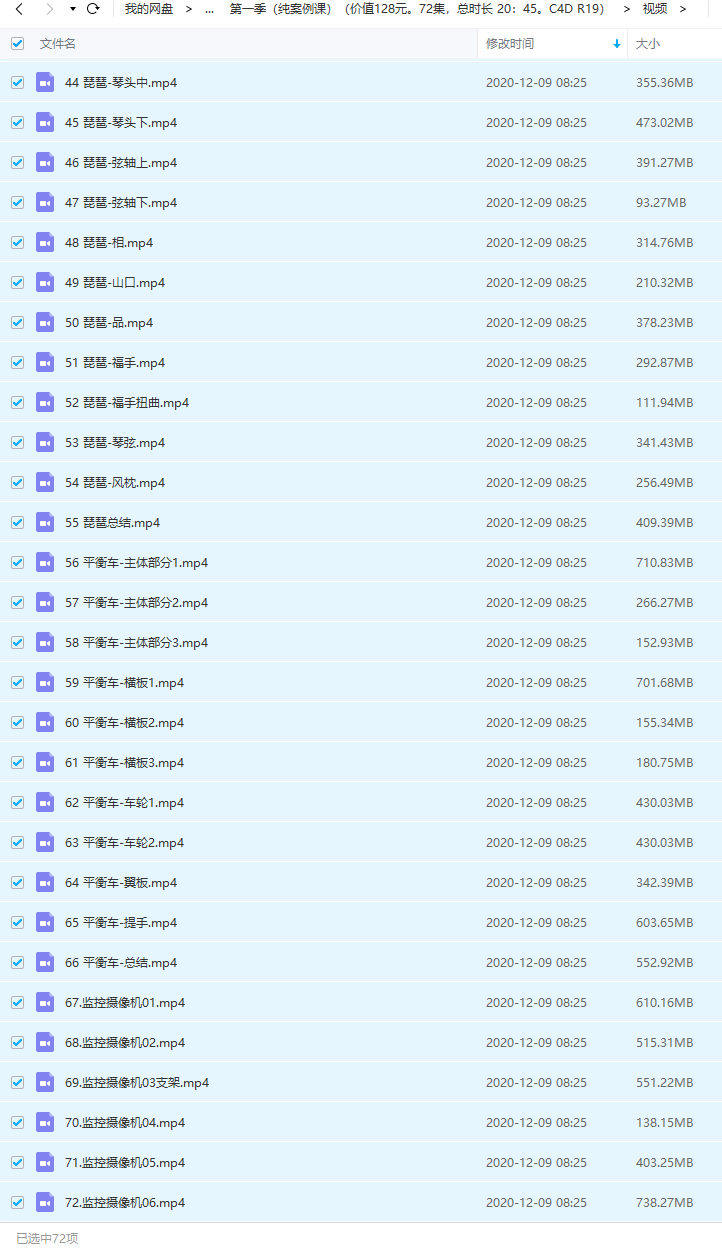This screenshot has height=1248, width=722.
Task: Sort by the 大小 column header
Action: point(648,44)
